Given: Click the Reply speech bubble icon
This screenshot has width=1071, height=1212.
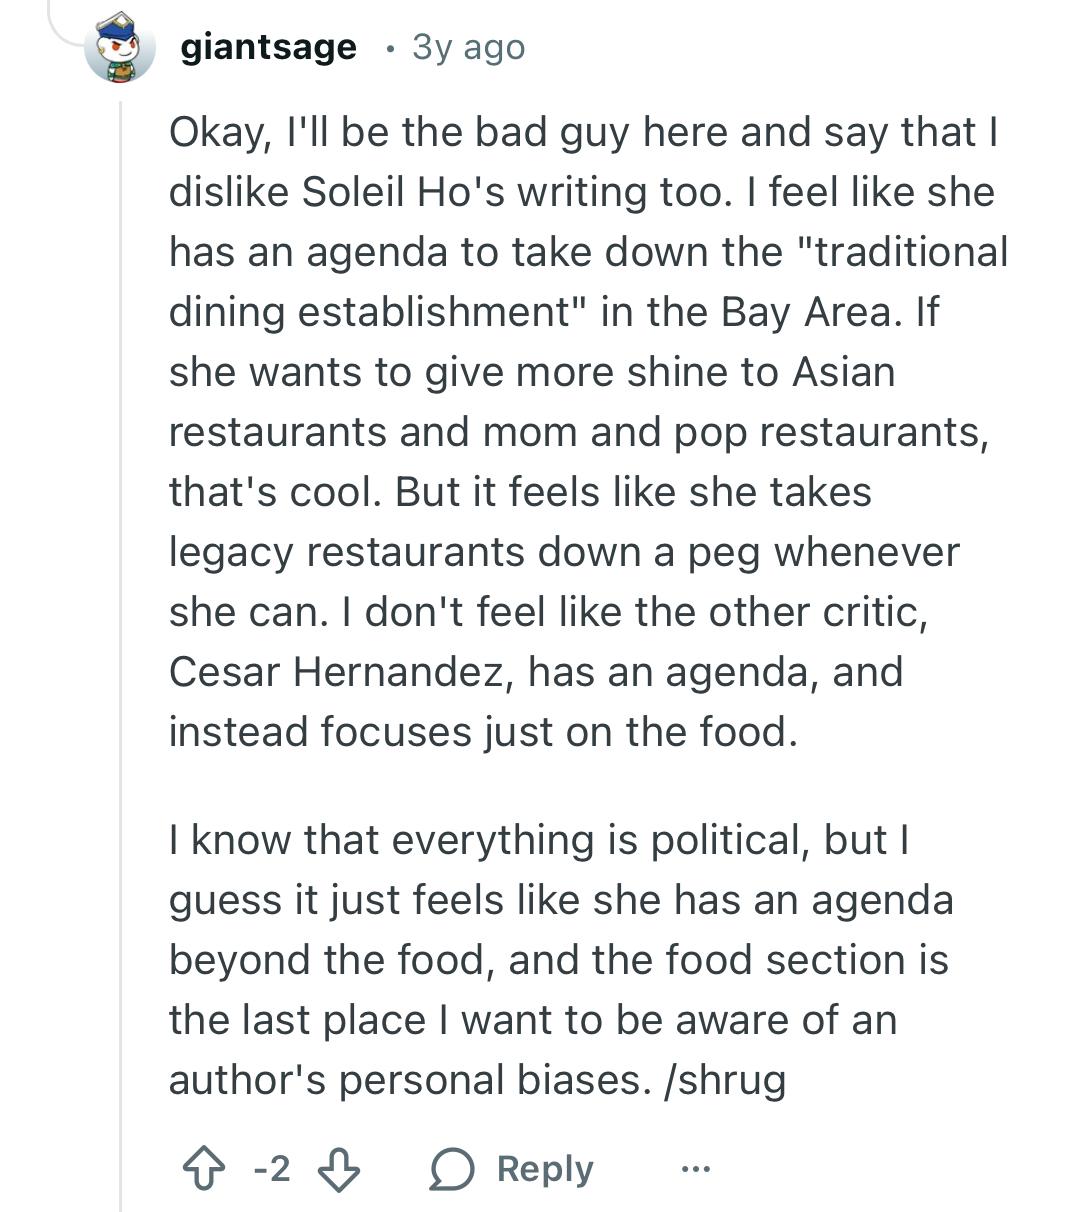Looking at the screenshot, I should (x=451, y=1169).
